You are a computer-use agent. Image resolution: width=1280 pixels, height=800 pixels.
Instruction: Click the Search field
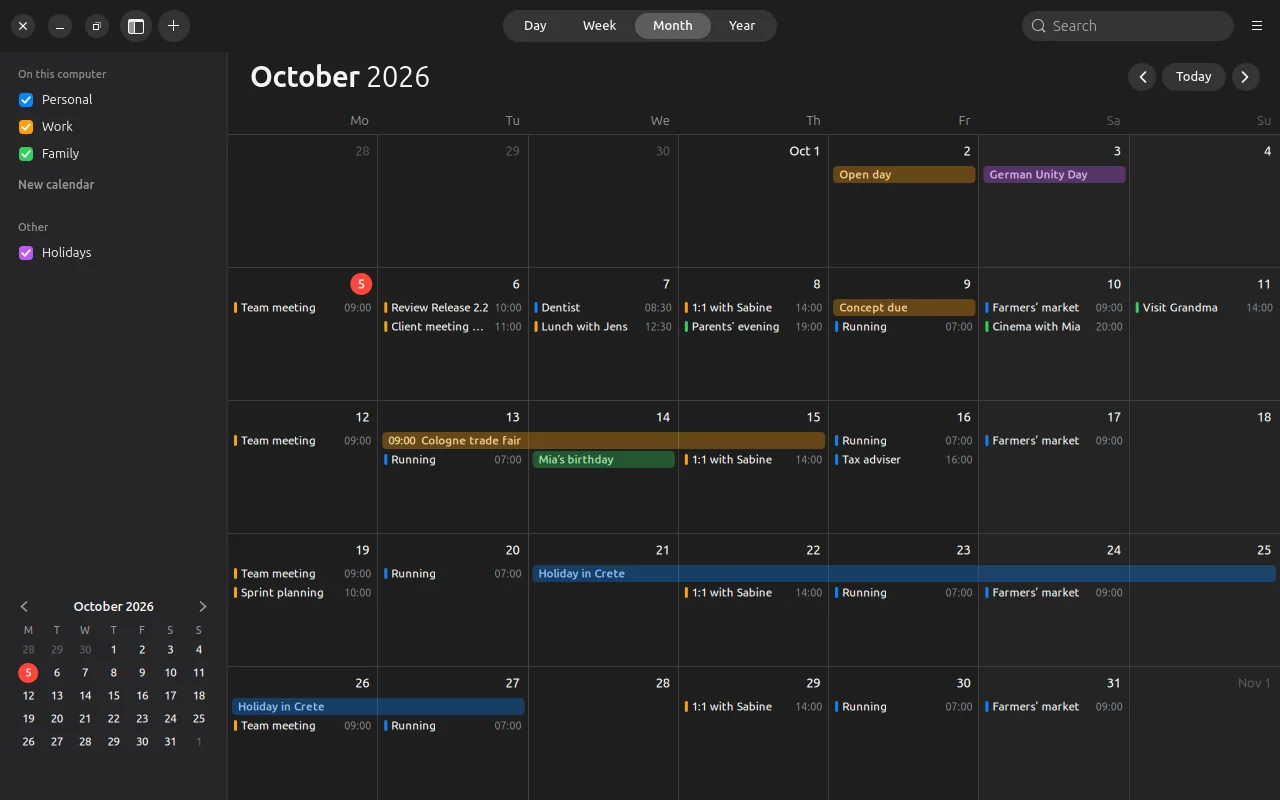click(x=1128, y=26)
